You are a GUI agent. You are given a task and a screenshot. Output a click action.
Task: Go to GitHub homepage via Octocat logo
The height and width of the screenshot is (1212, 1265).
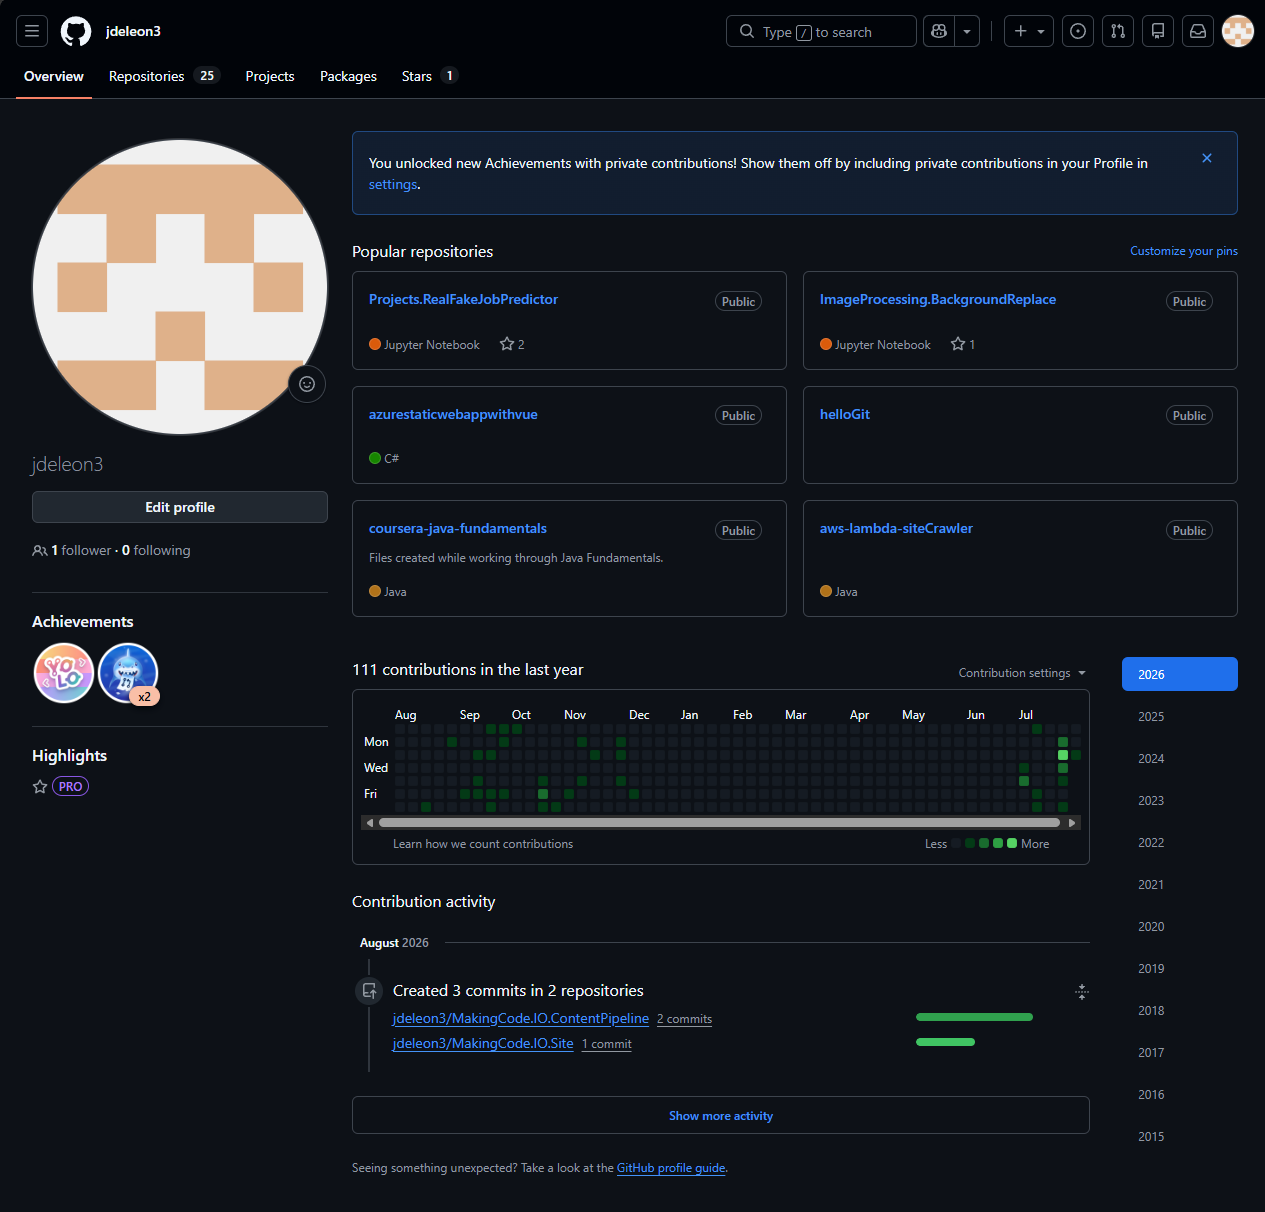(76, 31)
